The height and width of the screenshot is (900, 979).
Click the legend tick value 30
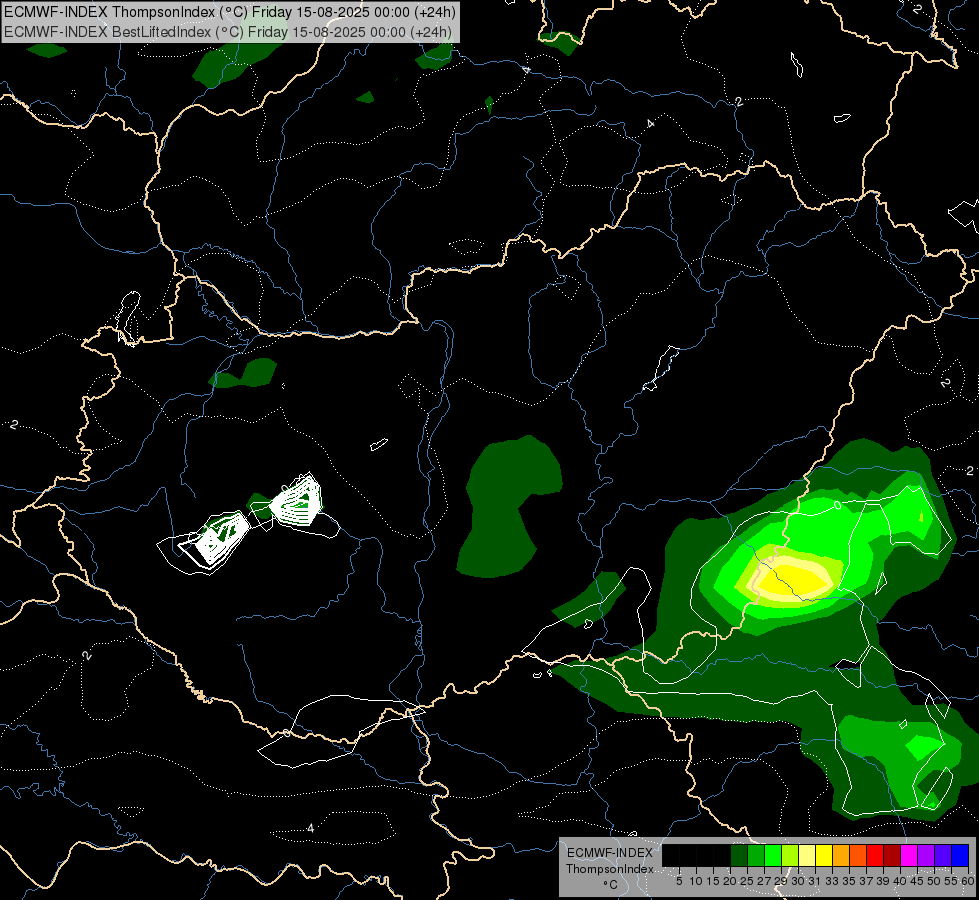pyautogui.click(x=799, y=881)
